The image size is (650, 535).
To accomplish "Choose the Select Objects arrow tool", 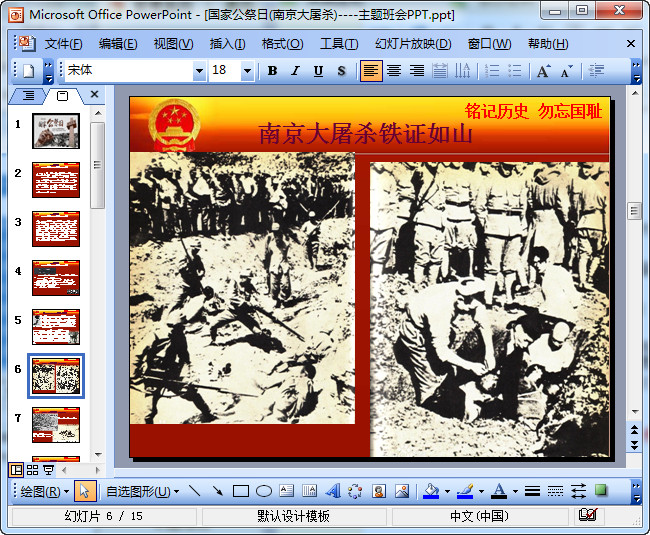I will tap(85, 491).
